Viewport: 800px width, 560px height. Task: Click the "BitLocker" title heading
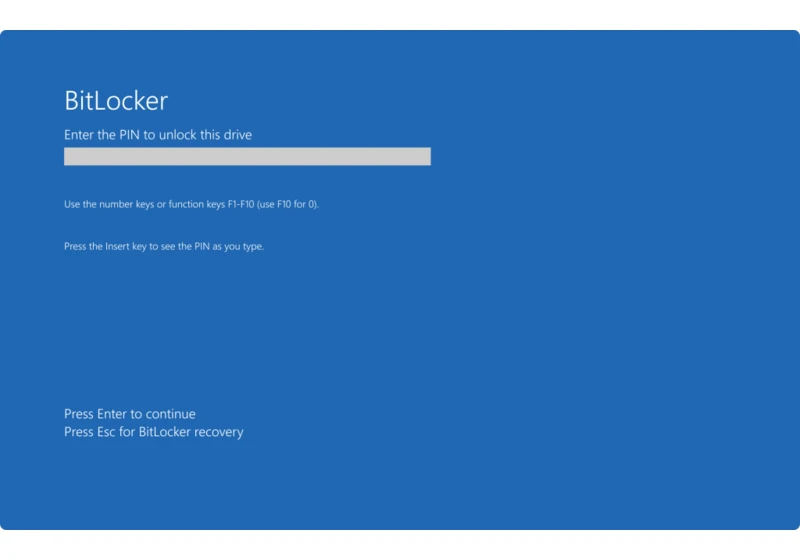(x=116, y=100)
